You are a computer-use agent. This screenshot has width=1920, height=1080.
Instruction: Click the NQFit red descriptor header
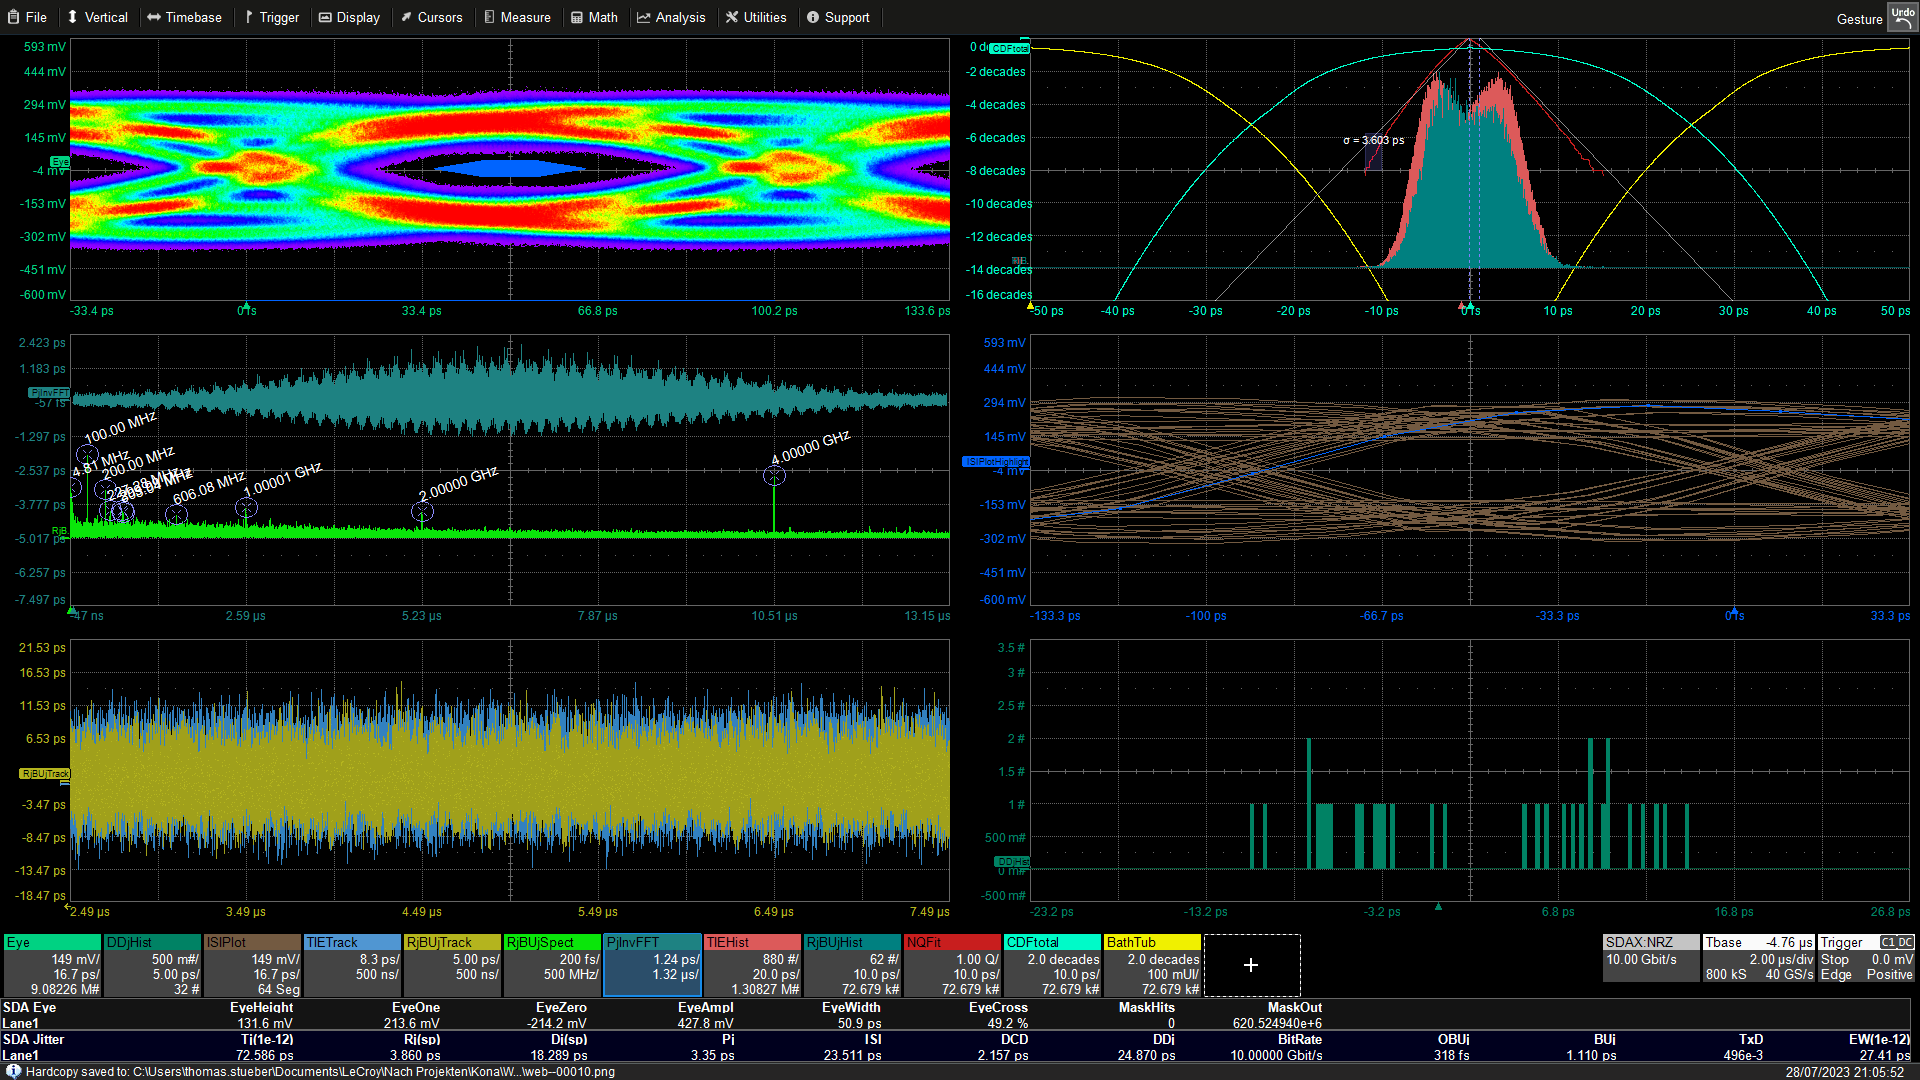tap(952, 942)
